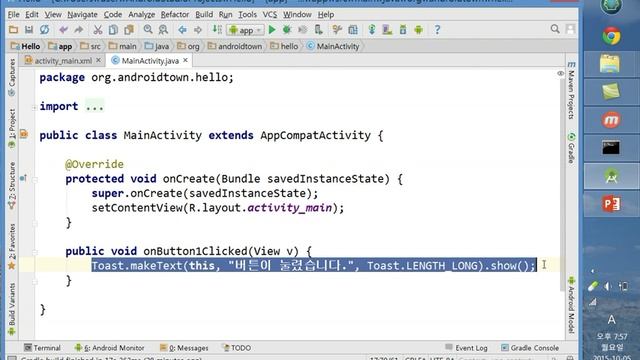
Task: Click the Chrome icon in the Windows taskbar
Action: [611, 37]
